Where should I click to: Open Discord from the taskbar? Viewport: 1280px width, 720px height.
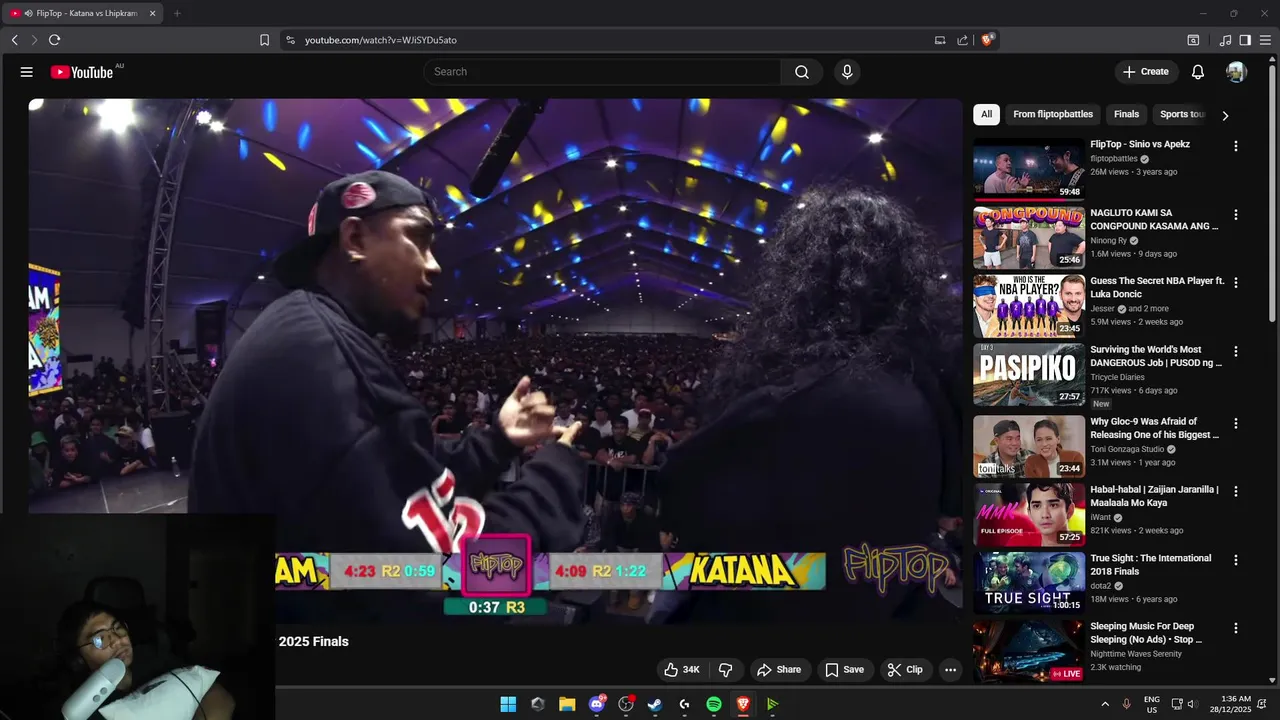pos(597,704)
